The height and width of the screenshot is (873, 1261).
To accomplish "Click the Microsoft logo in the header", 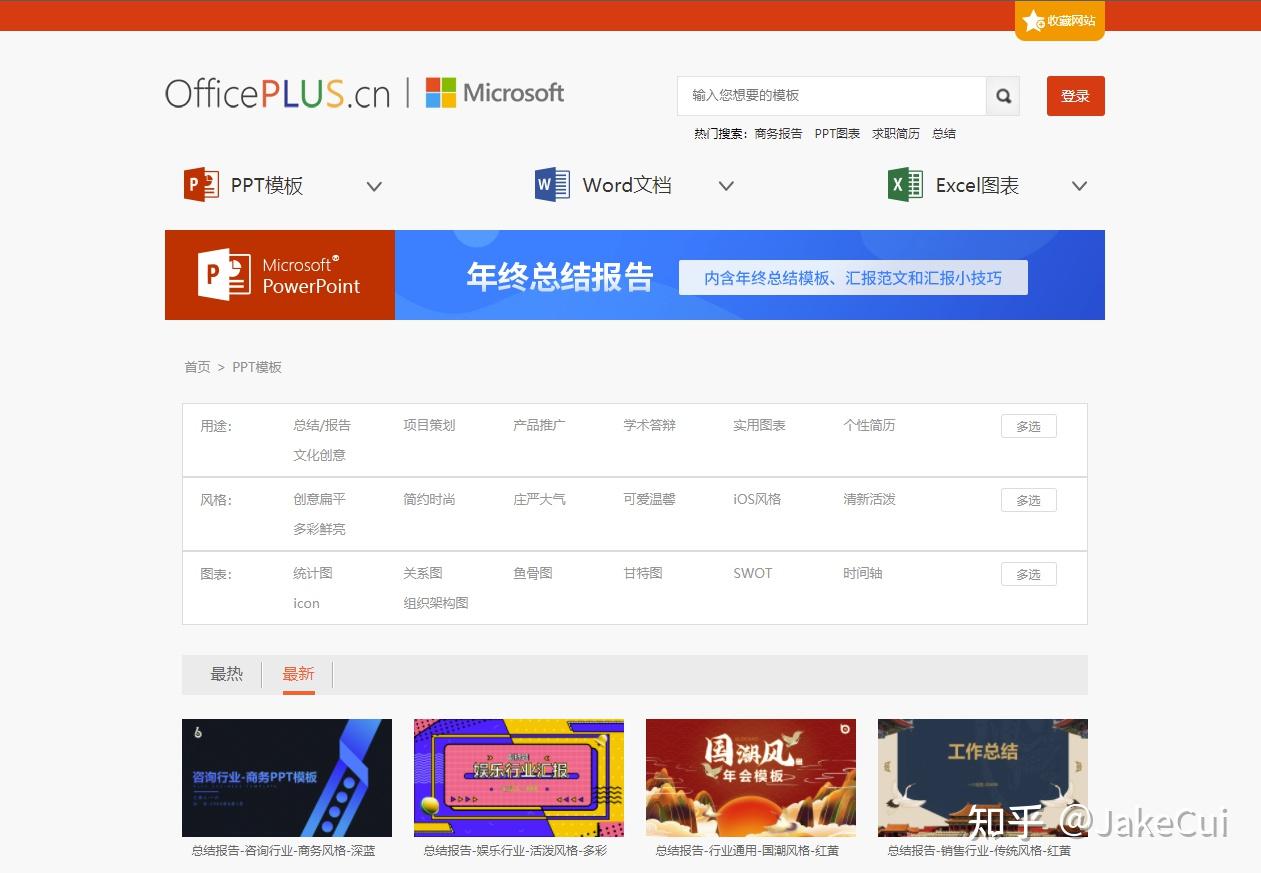I will [494, 93].
